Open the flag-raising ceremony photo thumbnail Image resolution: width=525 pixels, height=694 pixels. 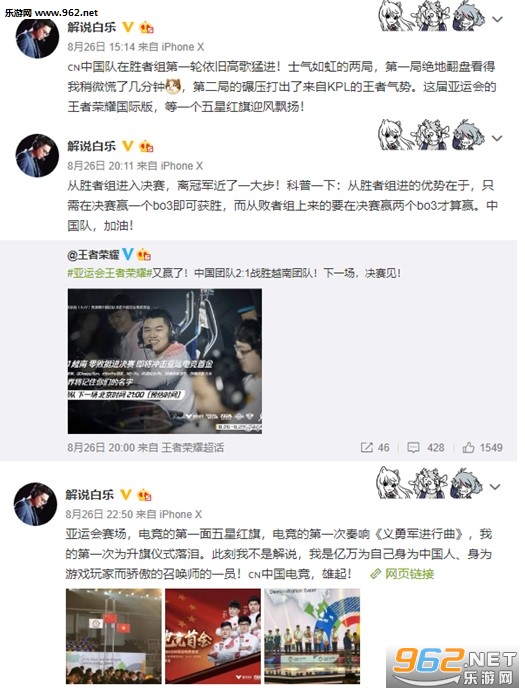click(114, 636)
